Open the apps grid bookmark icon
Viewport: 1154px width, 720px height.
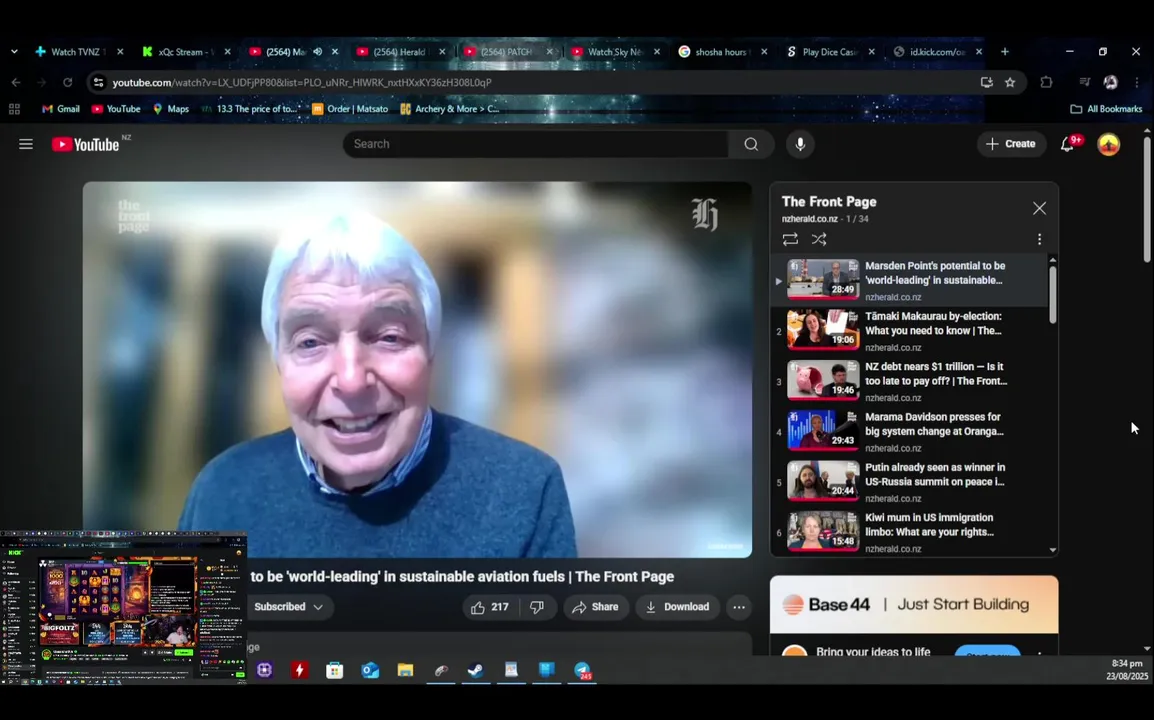tap(14, 109)
